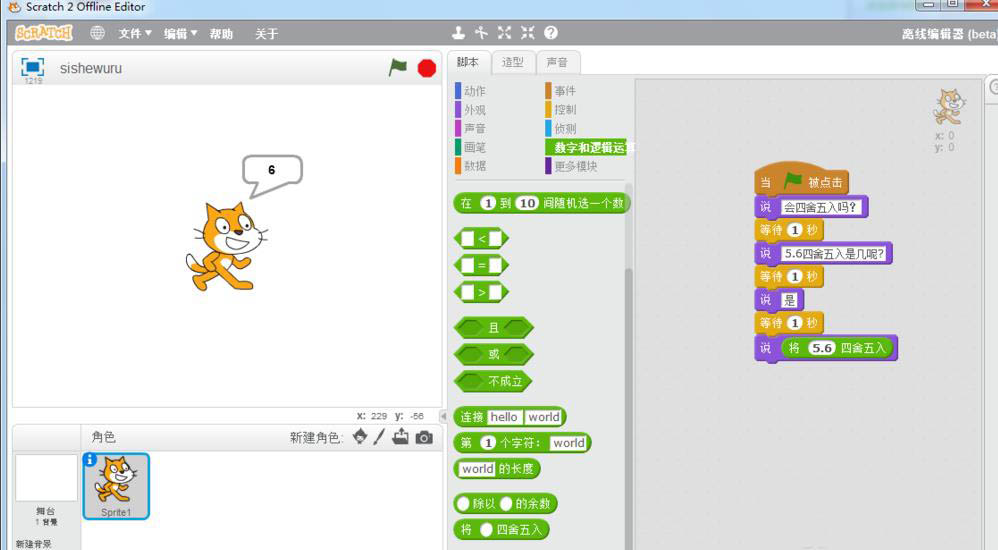Click the 除以 的余数 mod block
This screenshot has height=550, width=998.
(x=505, y=504)
